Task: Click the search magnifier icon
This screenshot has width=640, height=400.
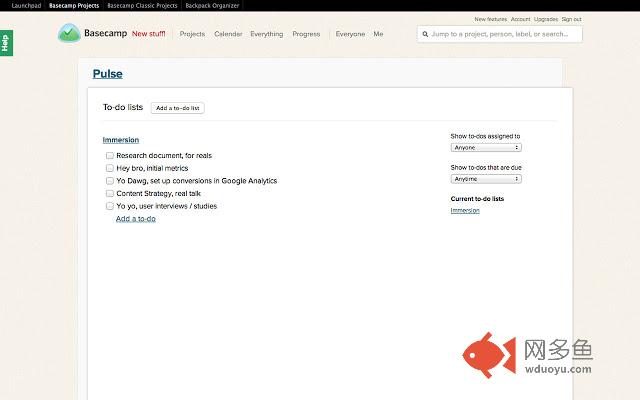Action: click(425, 34)
